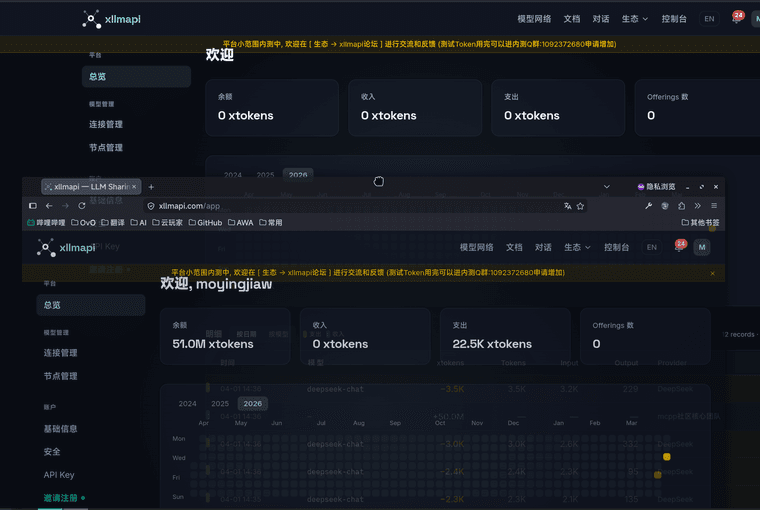Open 邀请注册 in the front browser sidebar
This screenshot has width=760, height=510.
click(x=61, y=498)
